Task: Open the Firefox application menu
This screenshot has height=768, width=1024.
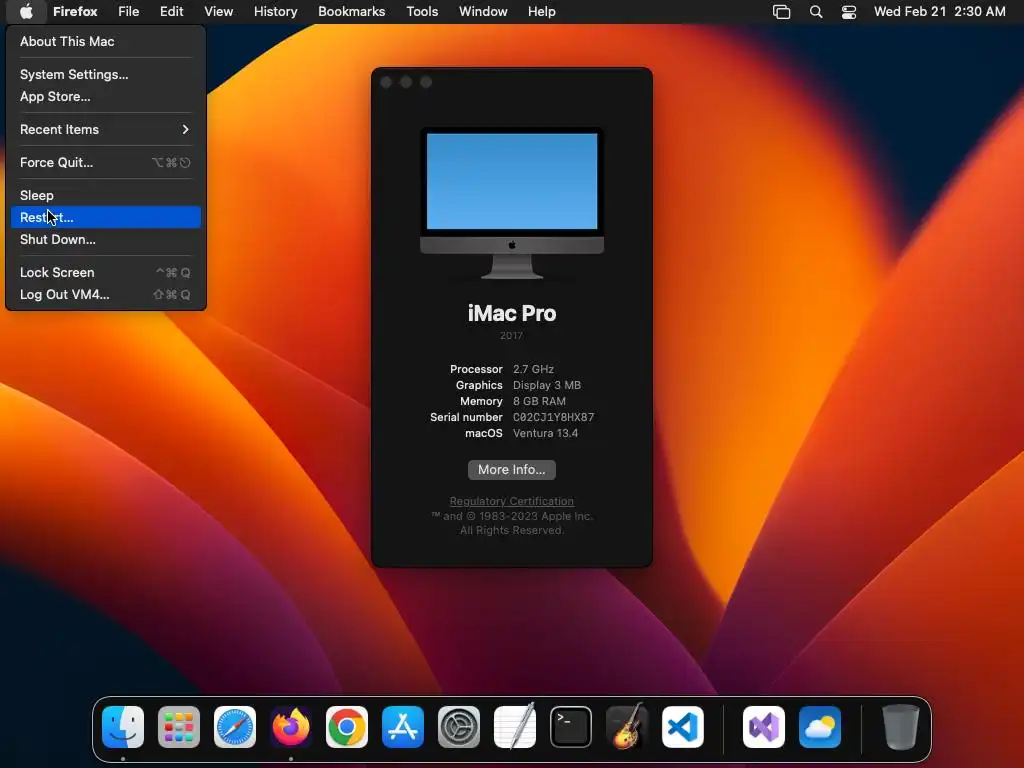Action: pyautogui.click(x=75, y=12)
